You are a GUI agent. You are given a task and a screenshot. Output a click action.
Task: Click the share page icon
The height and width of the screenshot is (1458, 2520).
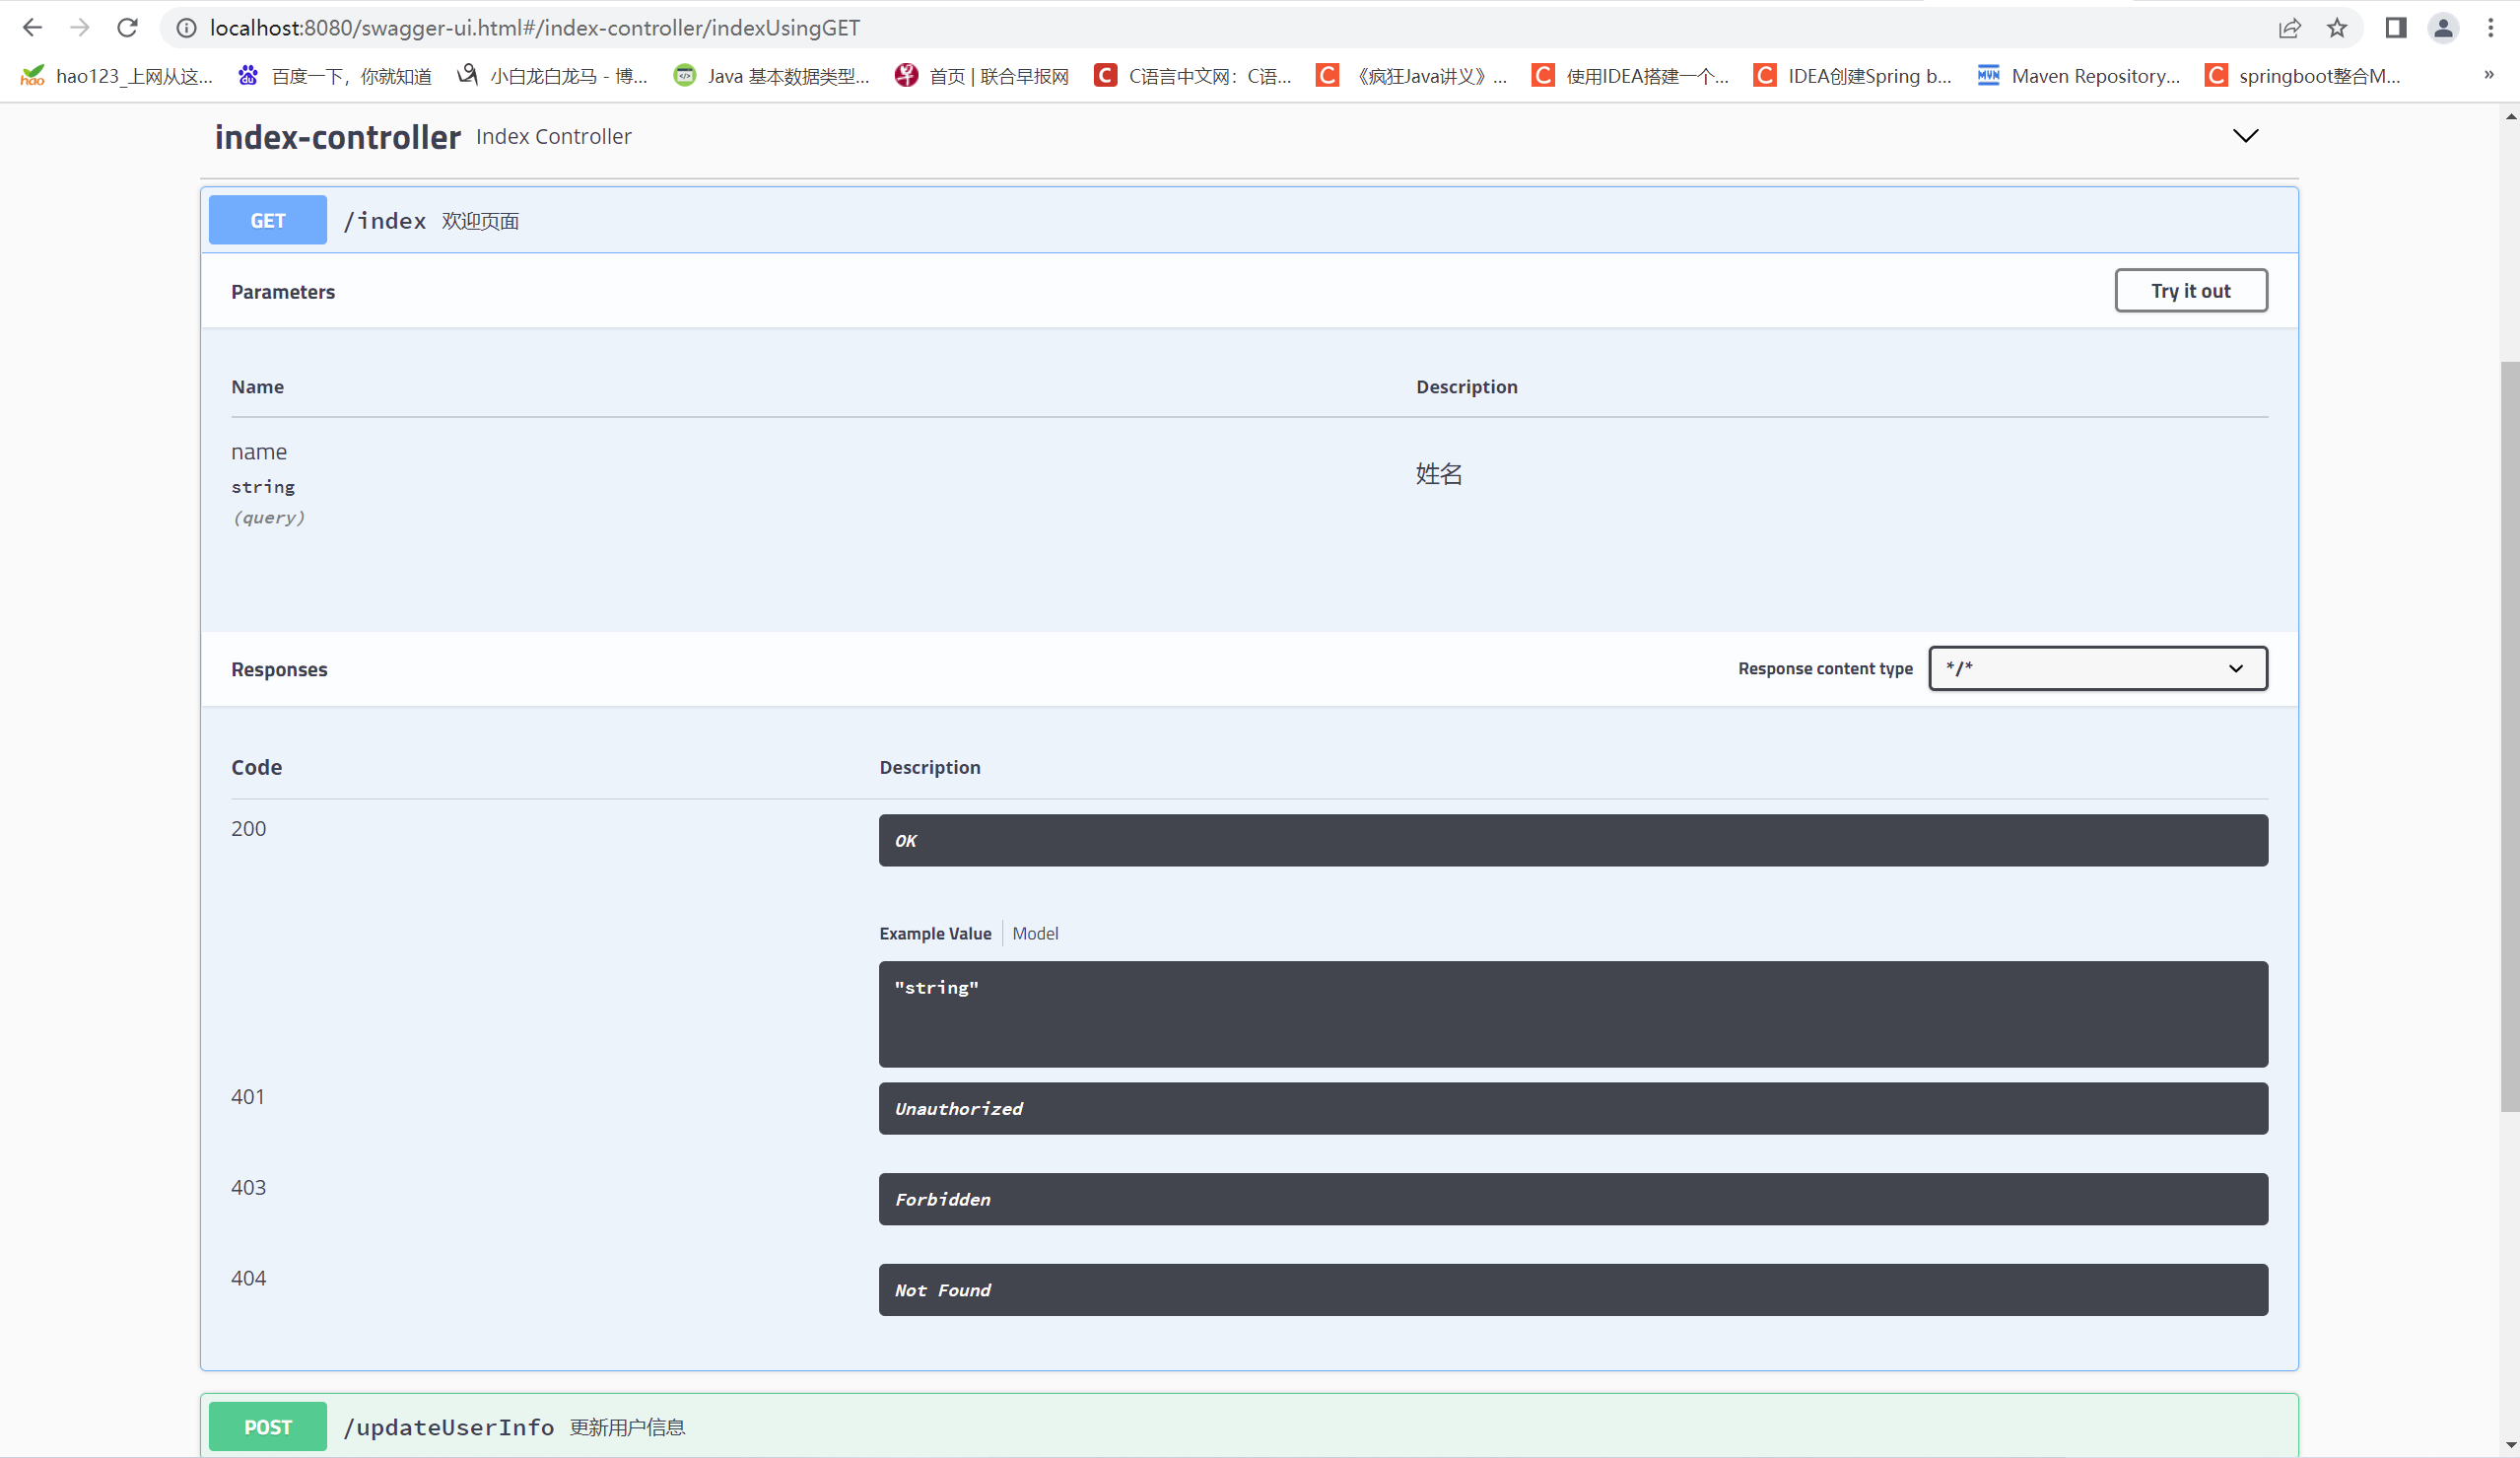2289,28
